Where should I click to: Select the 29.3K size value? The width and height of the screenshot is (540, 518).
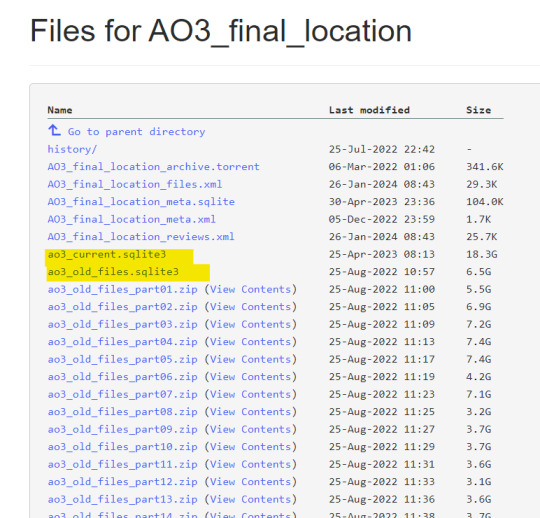[x=482, y=184]
